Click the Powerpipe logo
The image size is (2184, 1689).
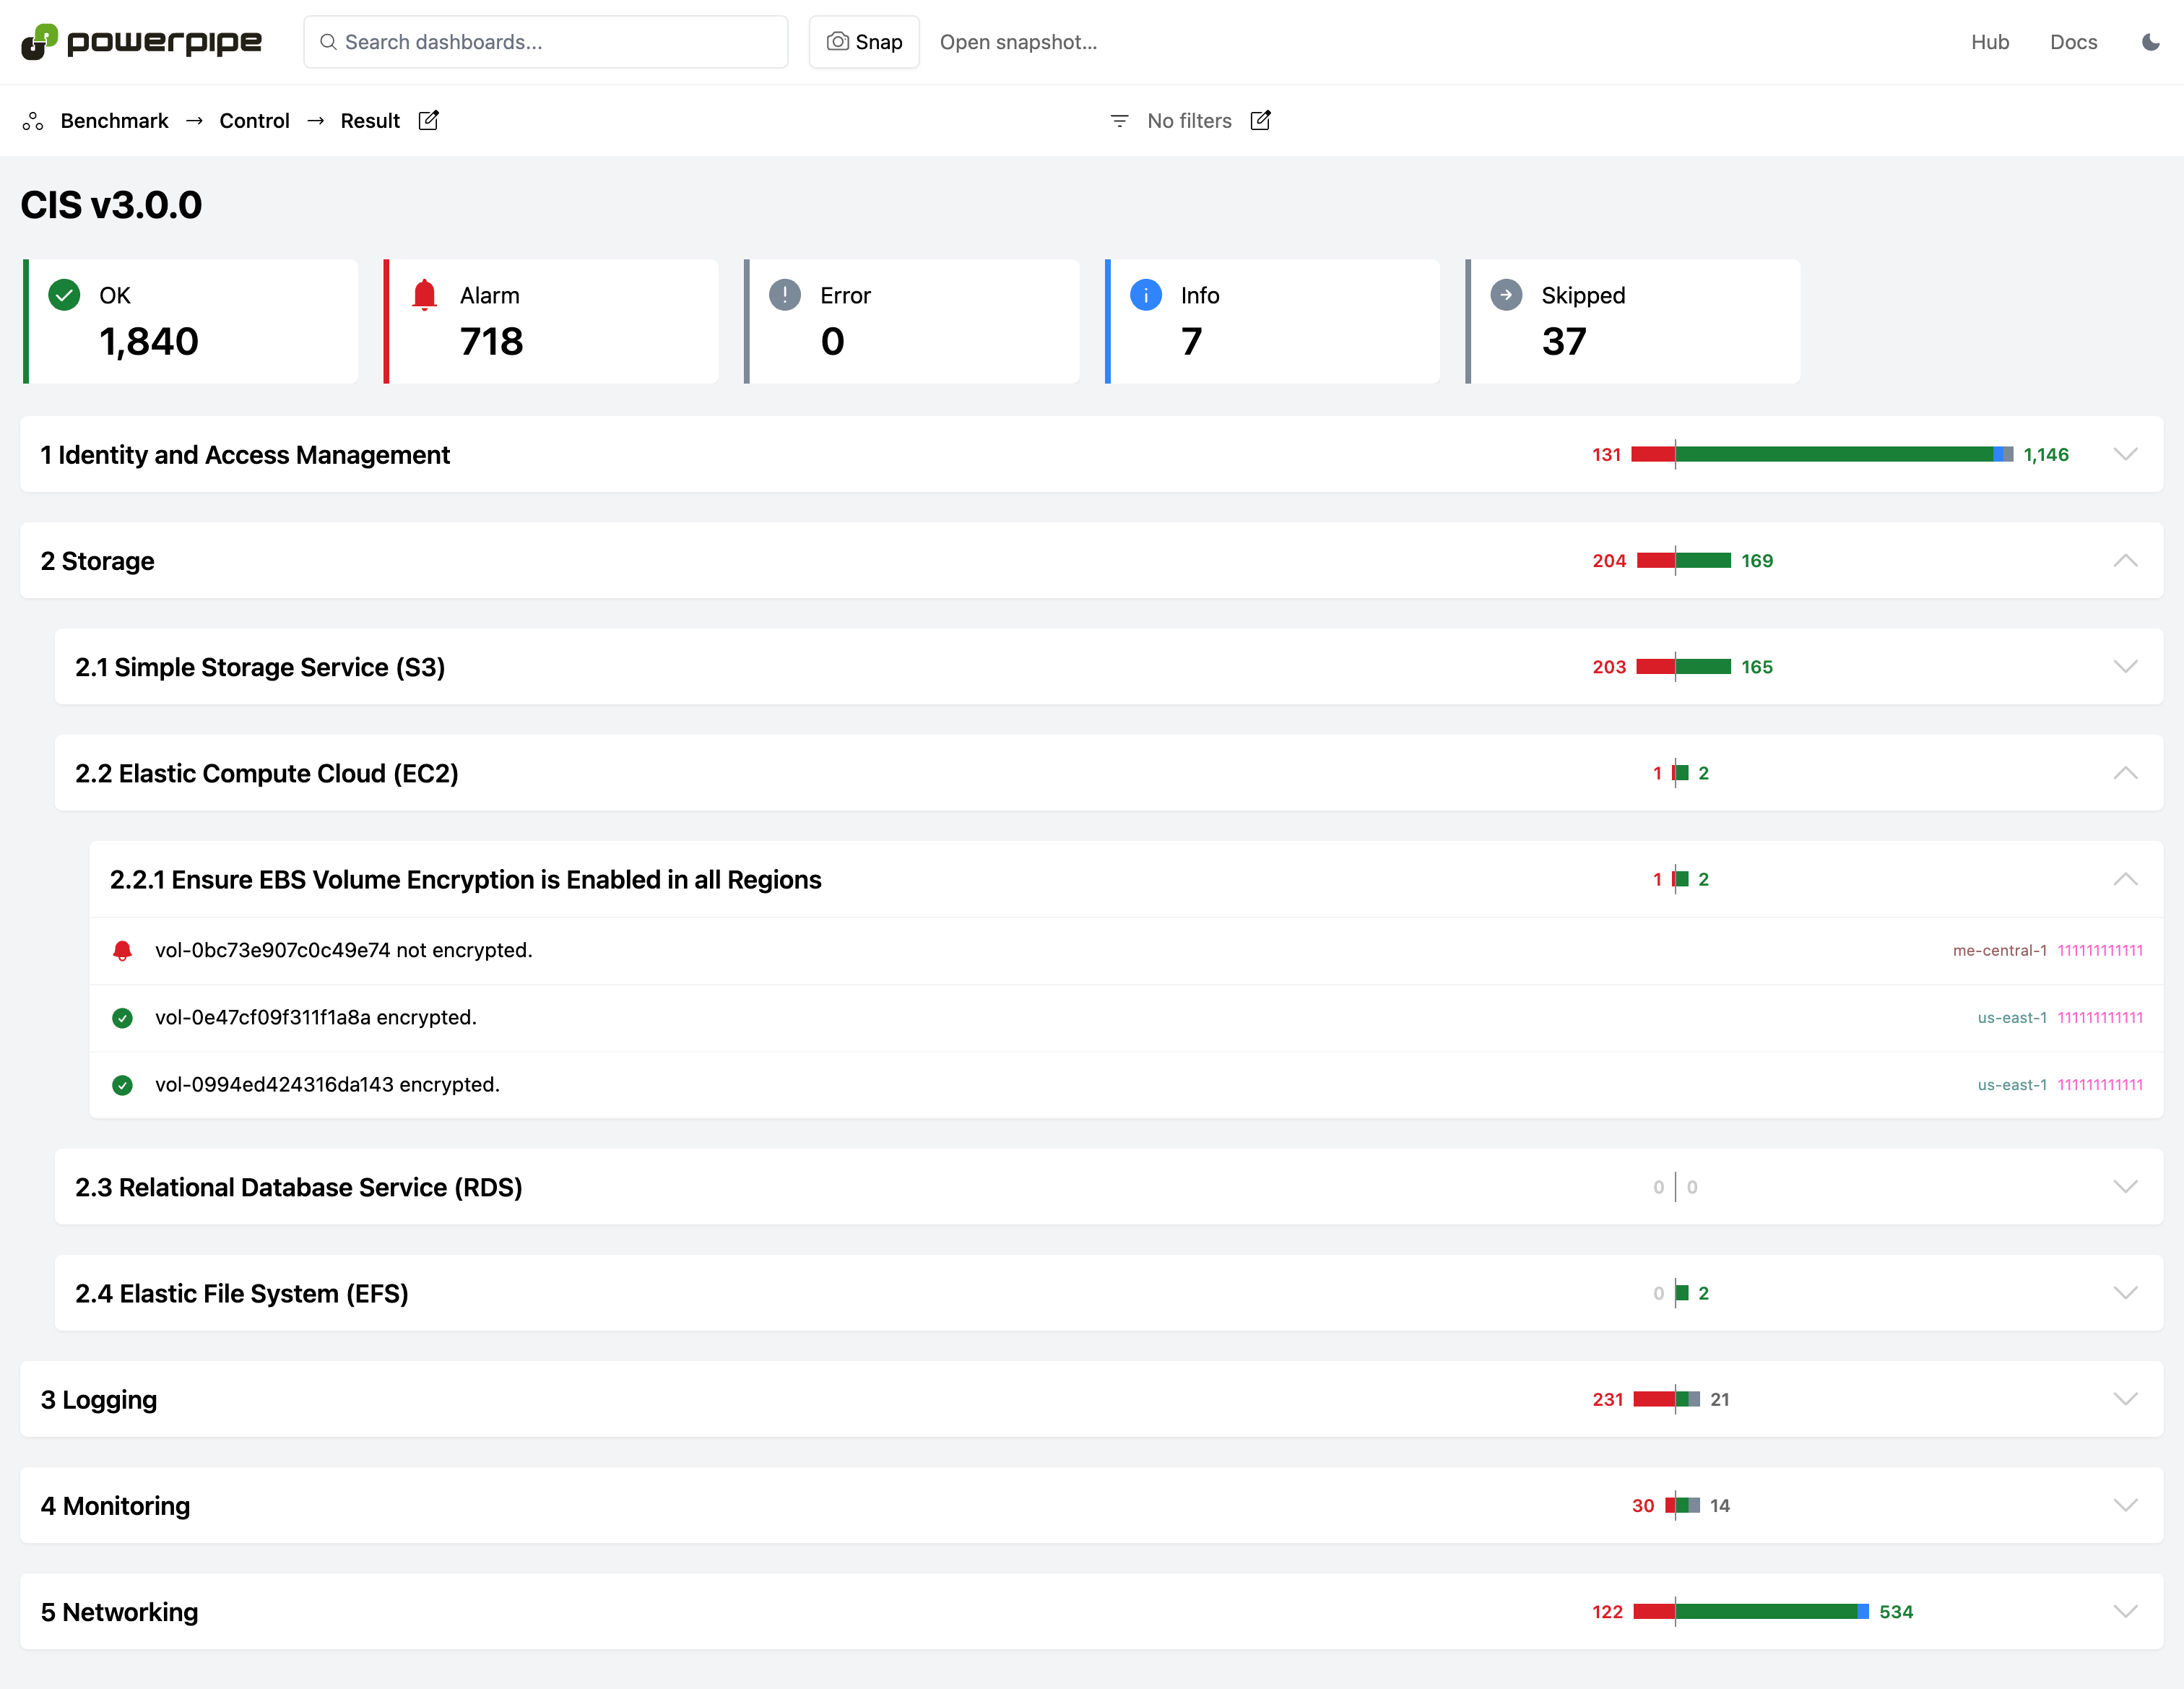click(x=141, y=42)
